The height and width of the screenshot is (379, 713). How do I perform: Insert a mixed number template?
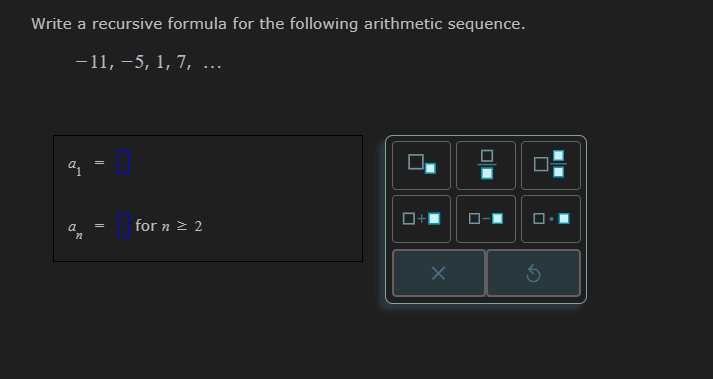551,165
